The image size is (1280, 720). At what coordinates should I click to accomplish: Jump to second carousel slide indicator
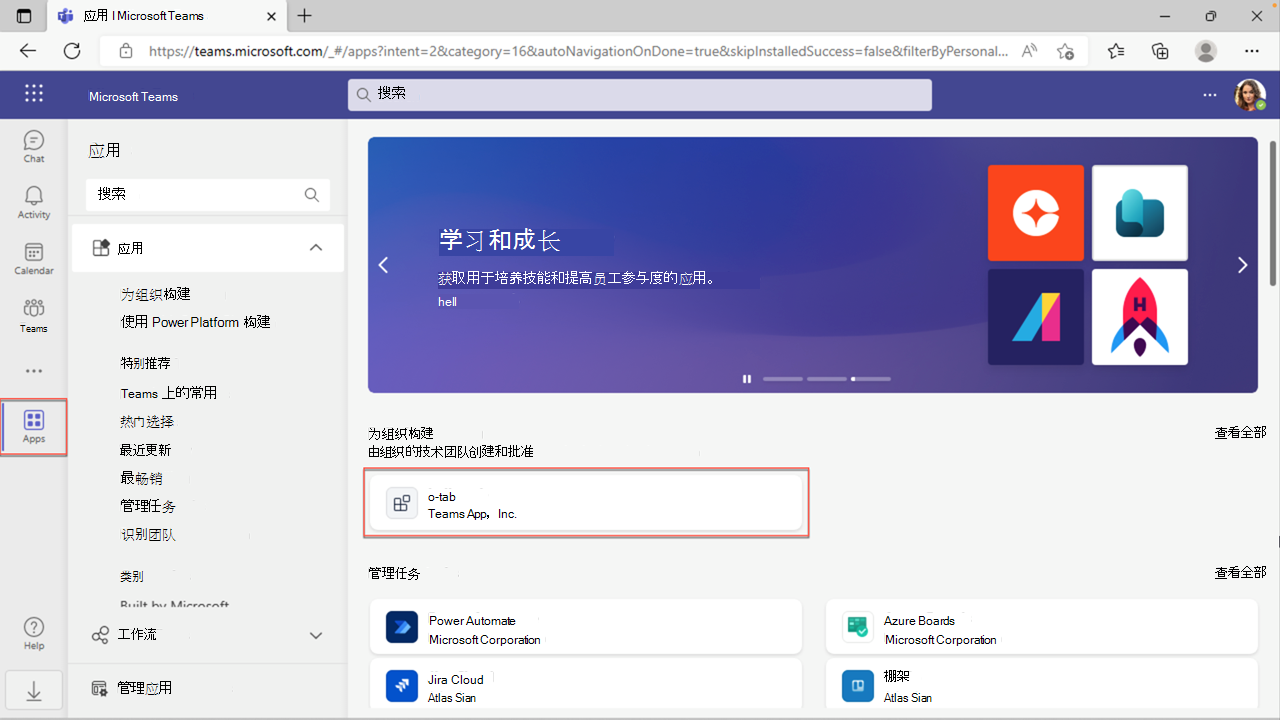827,379
